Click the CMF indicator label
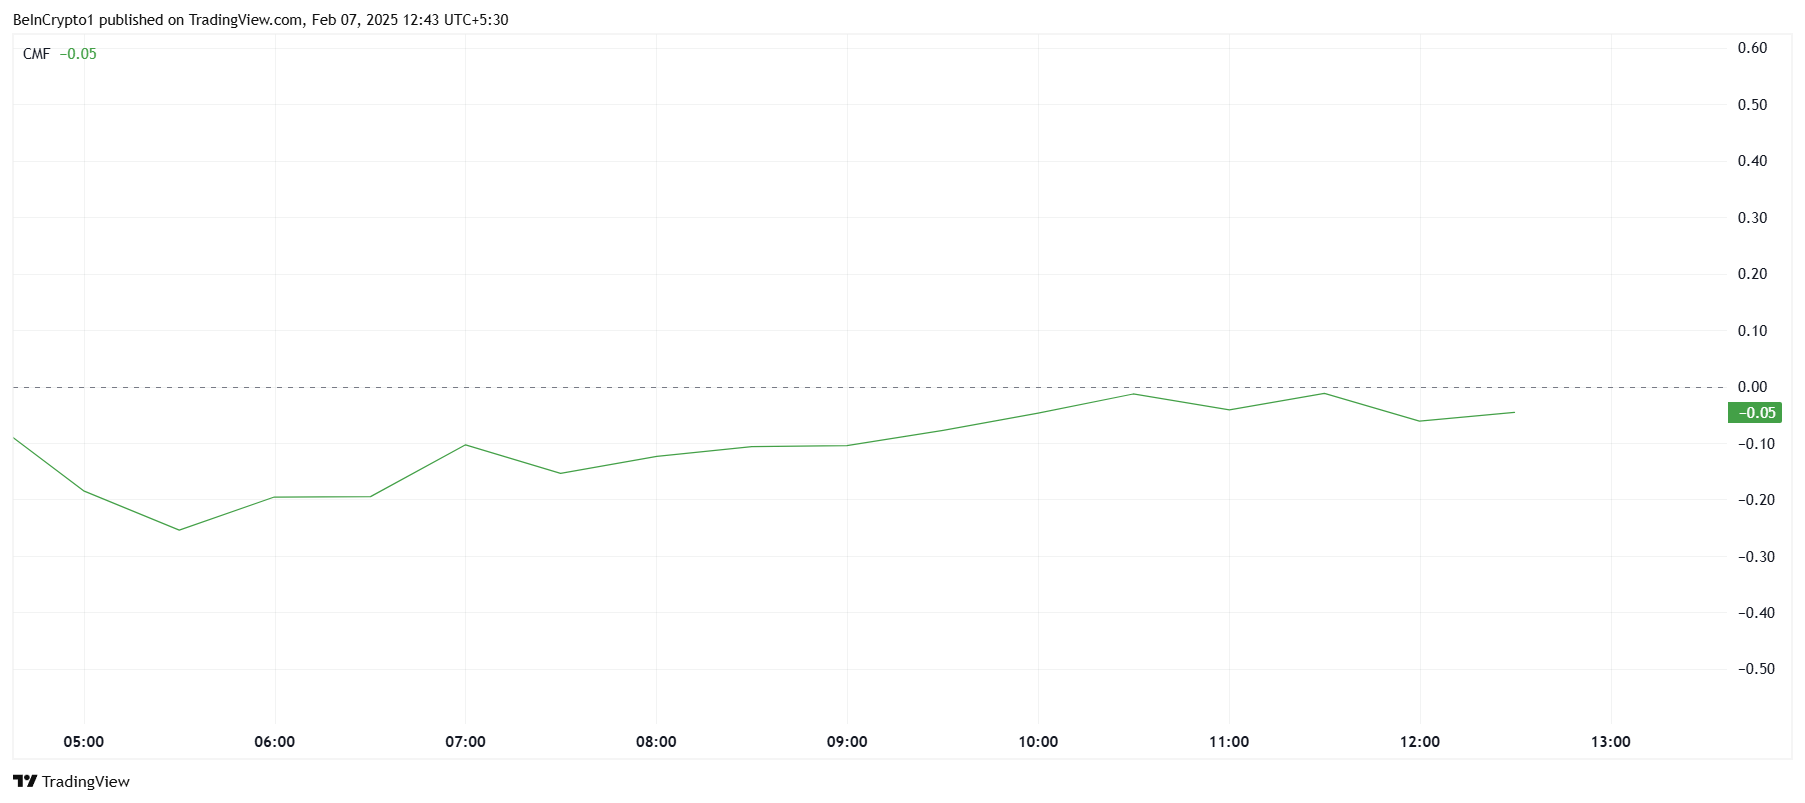1805x803 pixels. click(x=36, y=54)
